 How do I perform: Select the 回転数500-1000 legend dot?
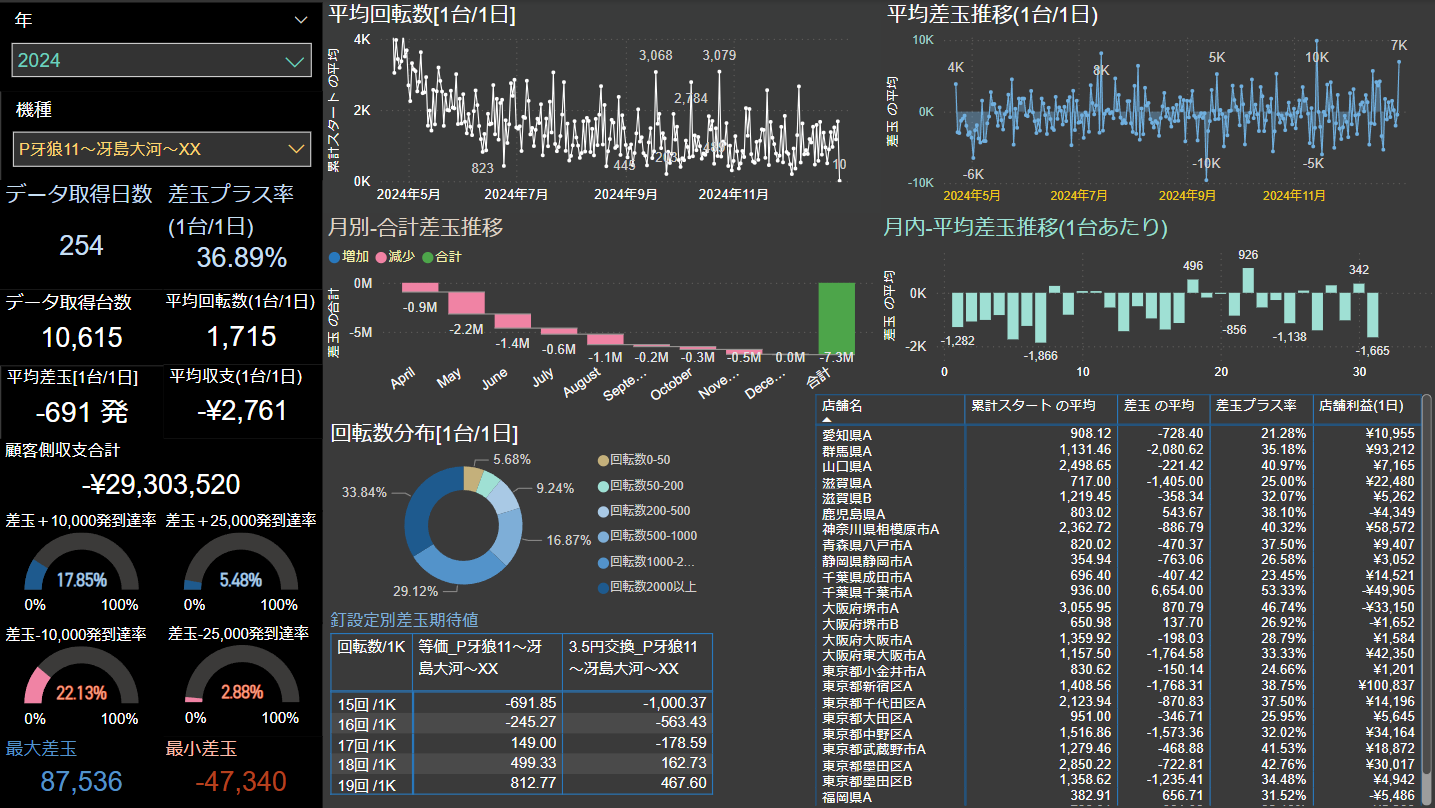point(602,536)
